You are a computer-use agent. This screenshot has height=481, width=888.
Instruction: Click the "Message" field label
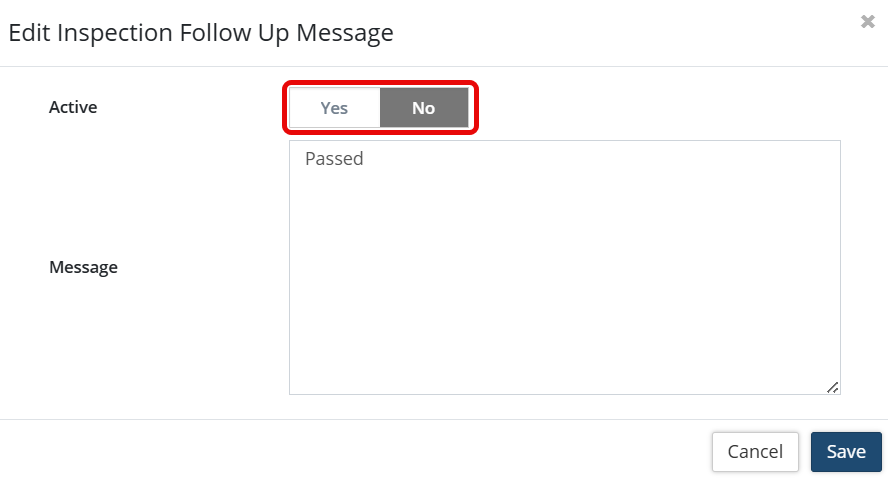(x=83, y=267)
